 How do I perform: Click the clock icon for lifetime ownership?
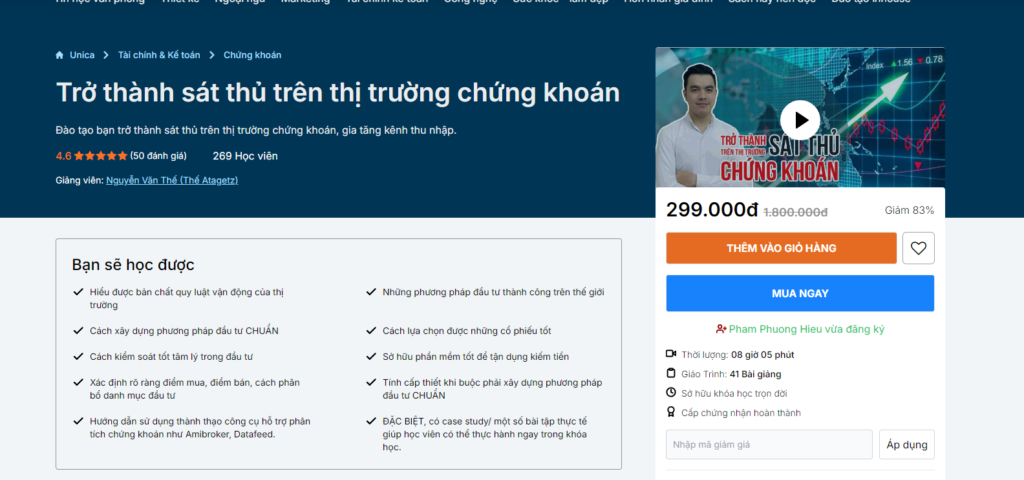click(x=671, y=393)
